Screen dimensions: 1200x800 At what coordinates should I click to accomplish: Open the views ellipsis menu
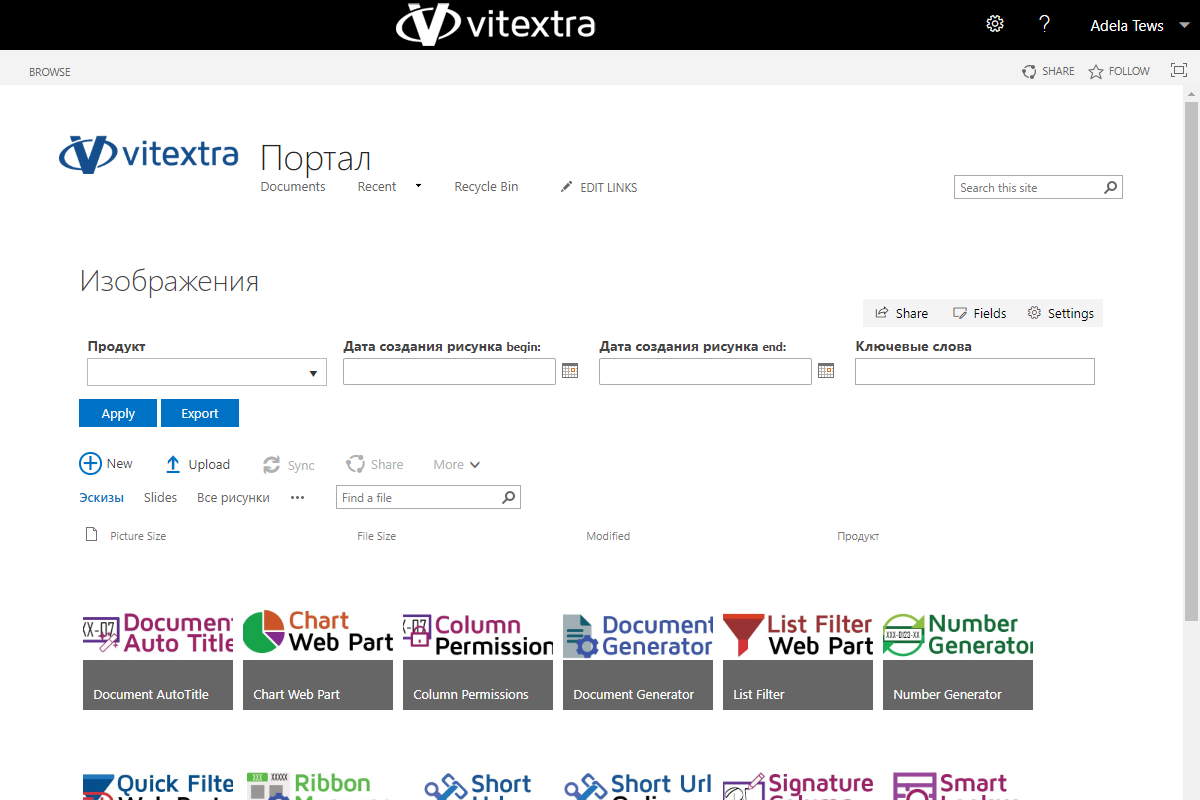[297, 498]
